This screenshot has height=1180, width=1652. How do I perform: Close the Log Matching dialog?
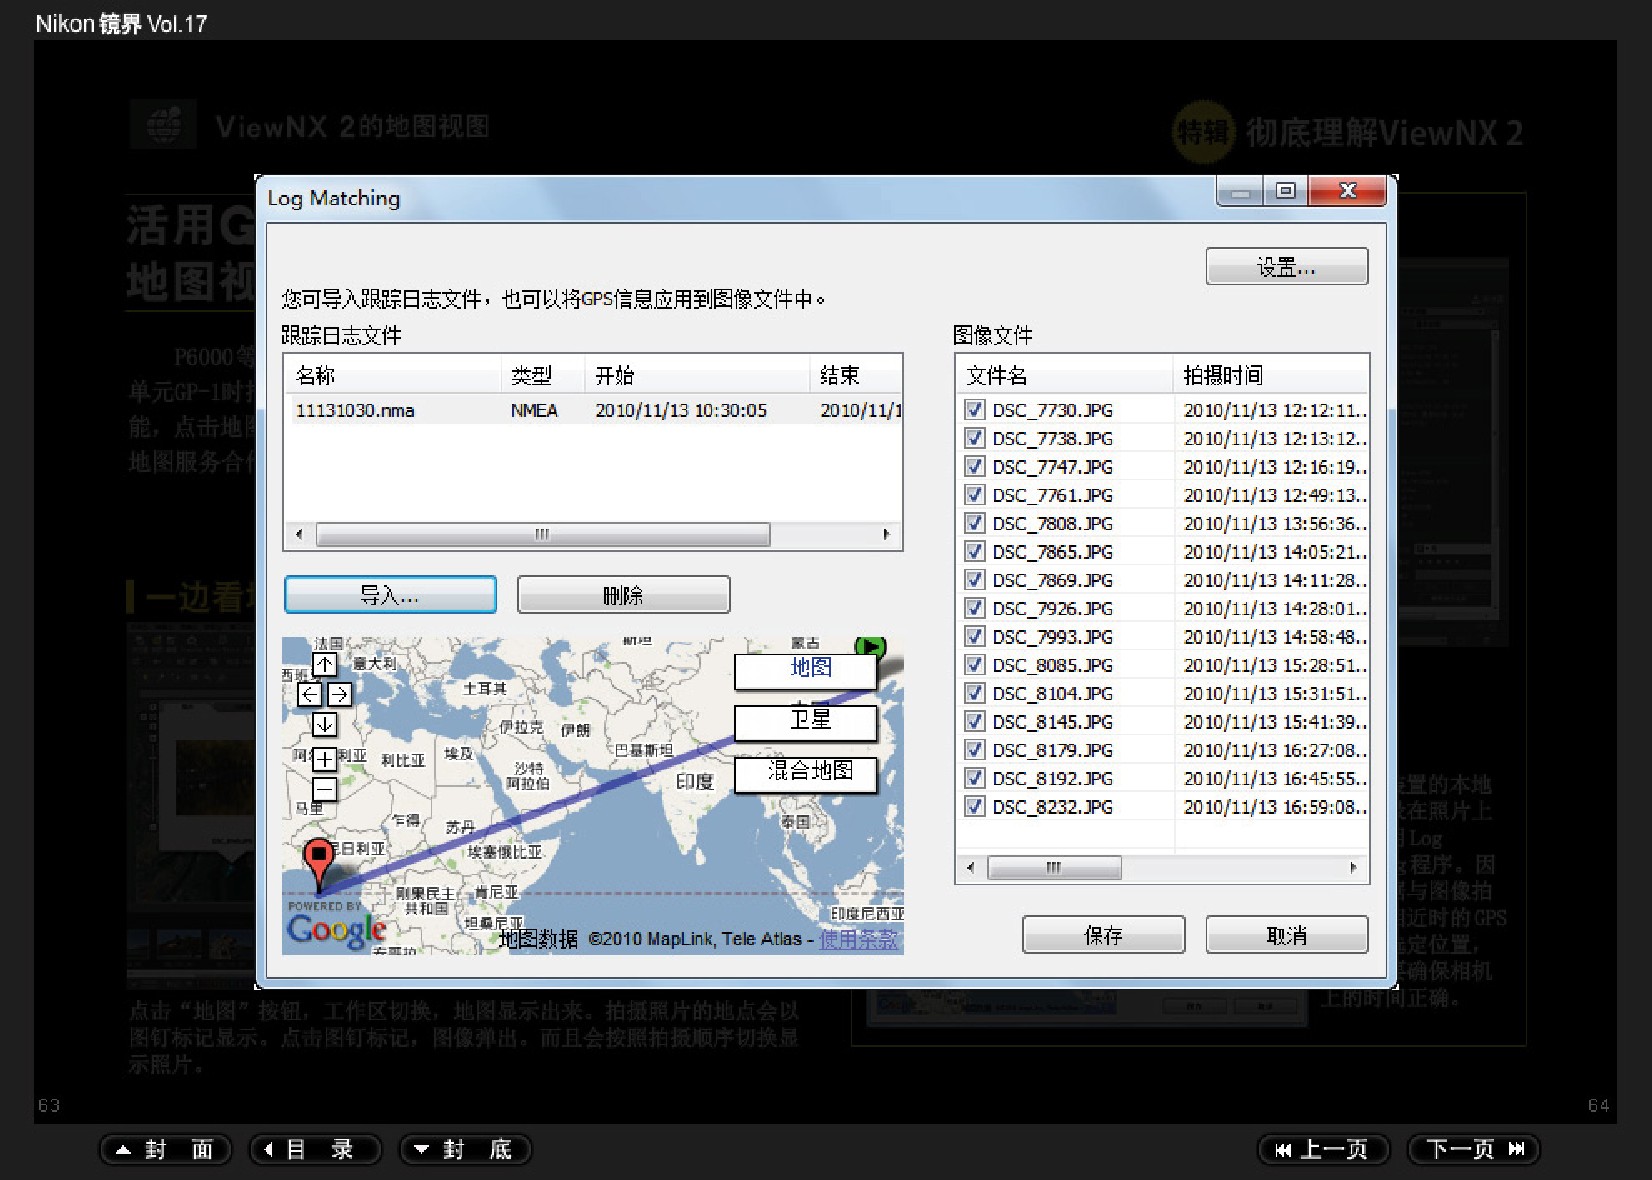1347,190
